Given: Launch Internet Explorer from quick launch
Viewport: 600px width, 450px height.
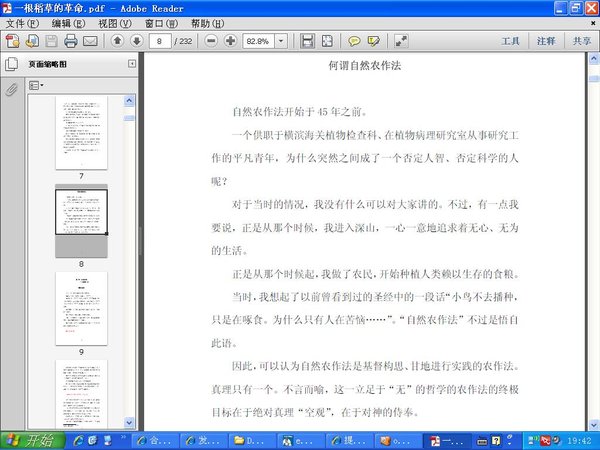Looking at the screenshot, I should pyautogui.click(x=78, y=441).
